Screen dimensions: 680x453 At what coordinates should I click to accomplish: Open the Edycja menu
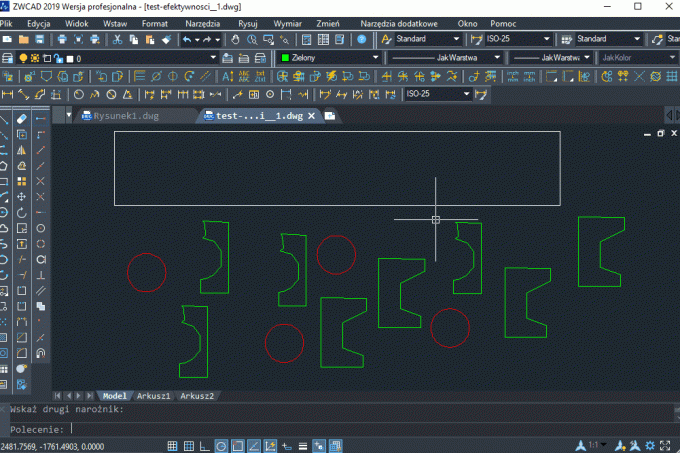tap(39, 24)
